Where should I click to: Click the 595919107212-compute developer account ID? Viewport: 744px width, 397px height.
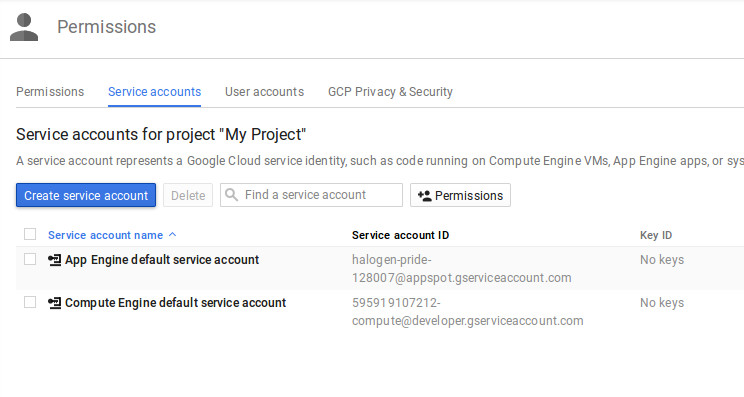pyautogui.click(x=467, y=312)
